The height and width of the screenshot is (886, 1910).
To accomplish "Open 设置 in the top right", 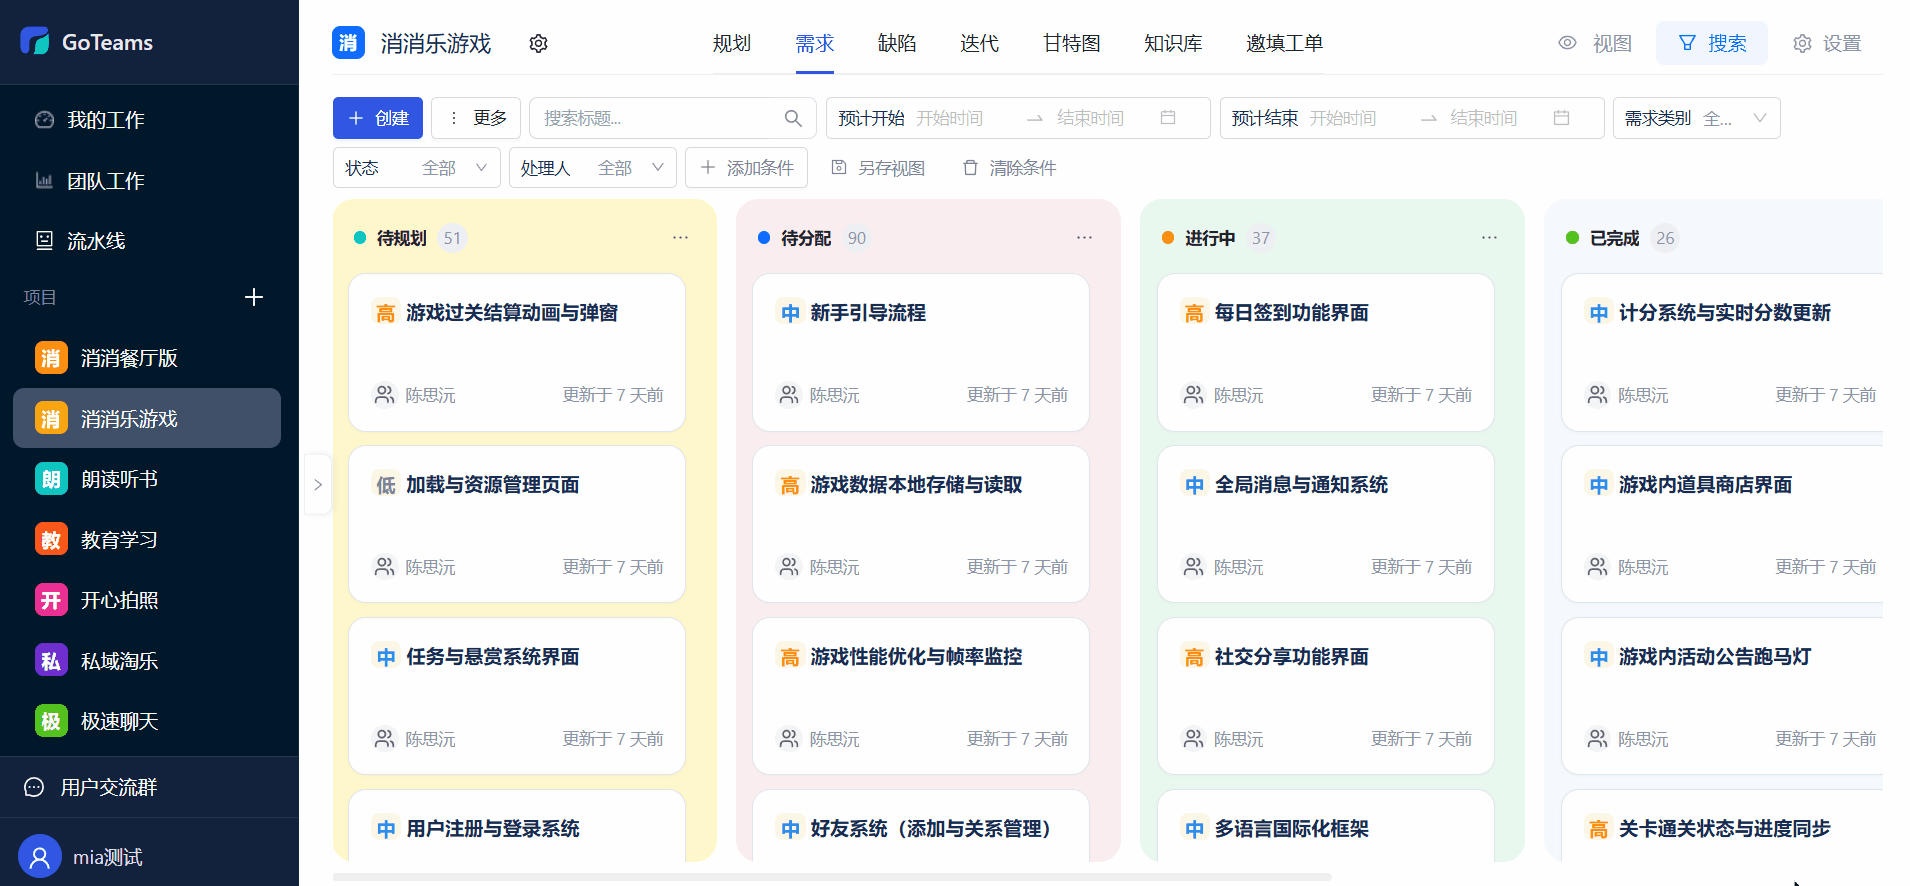I will coord(1828,43).
